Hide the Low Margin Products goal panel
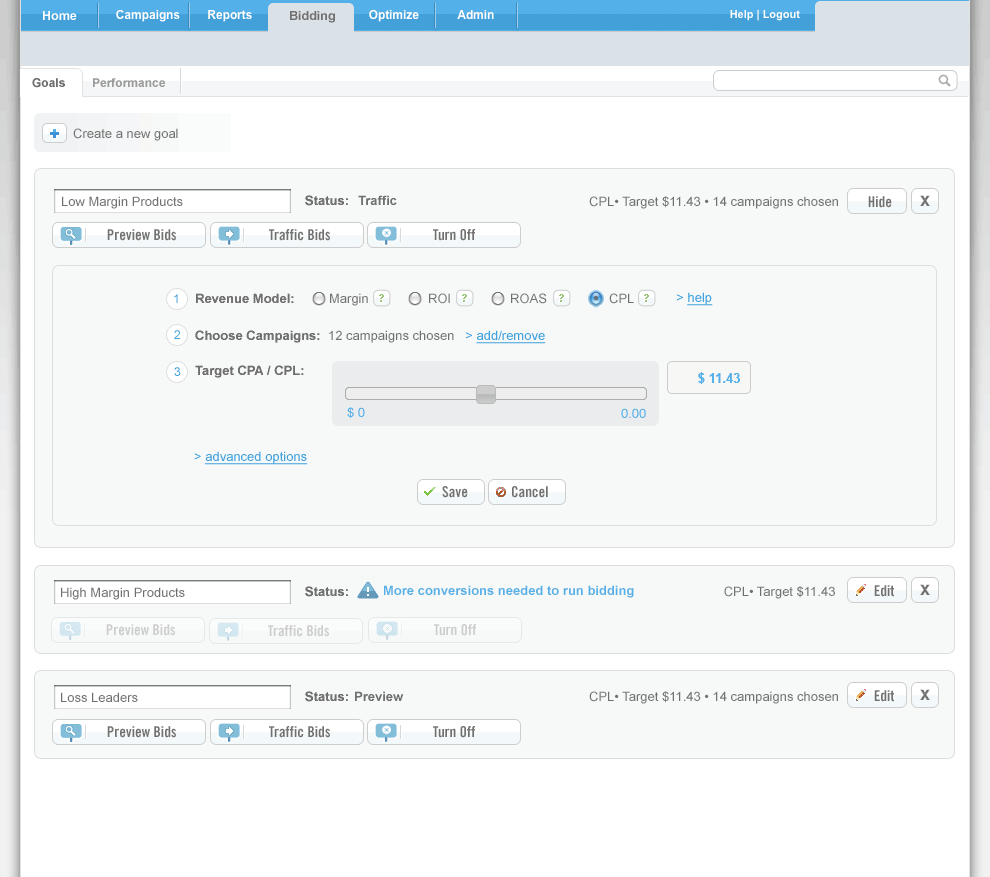 tap(877, 201)
